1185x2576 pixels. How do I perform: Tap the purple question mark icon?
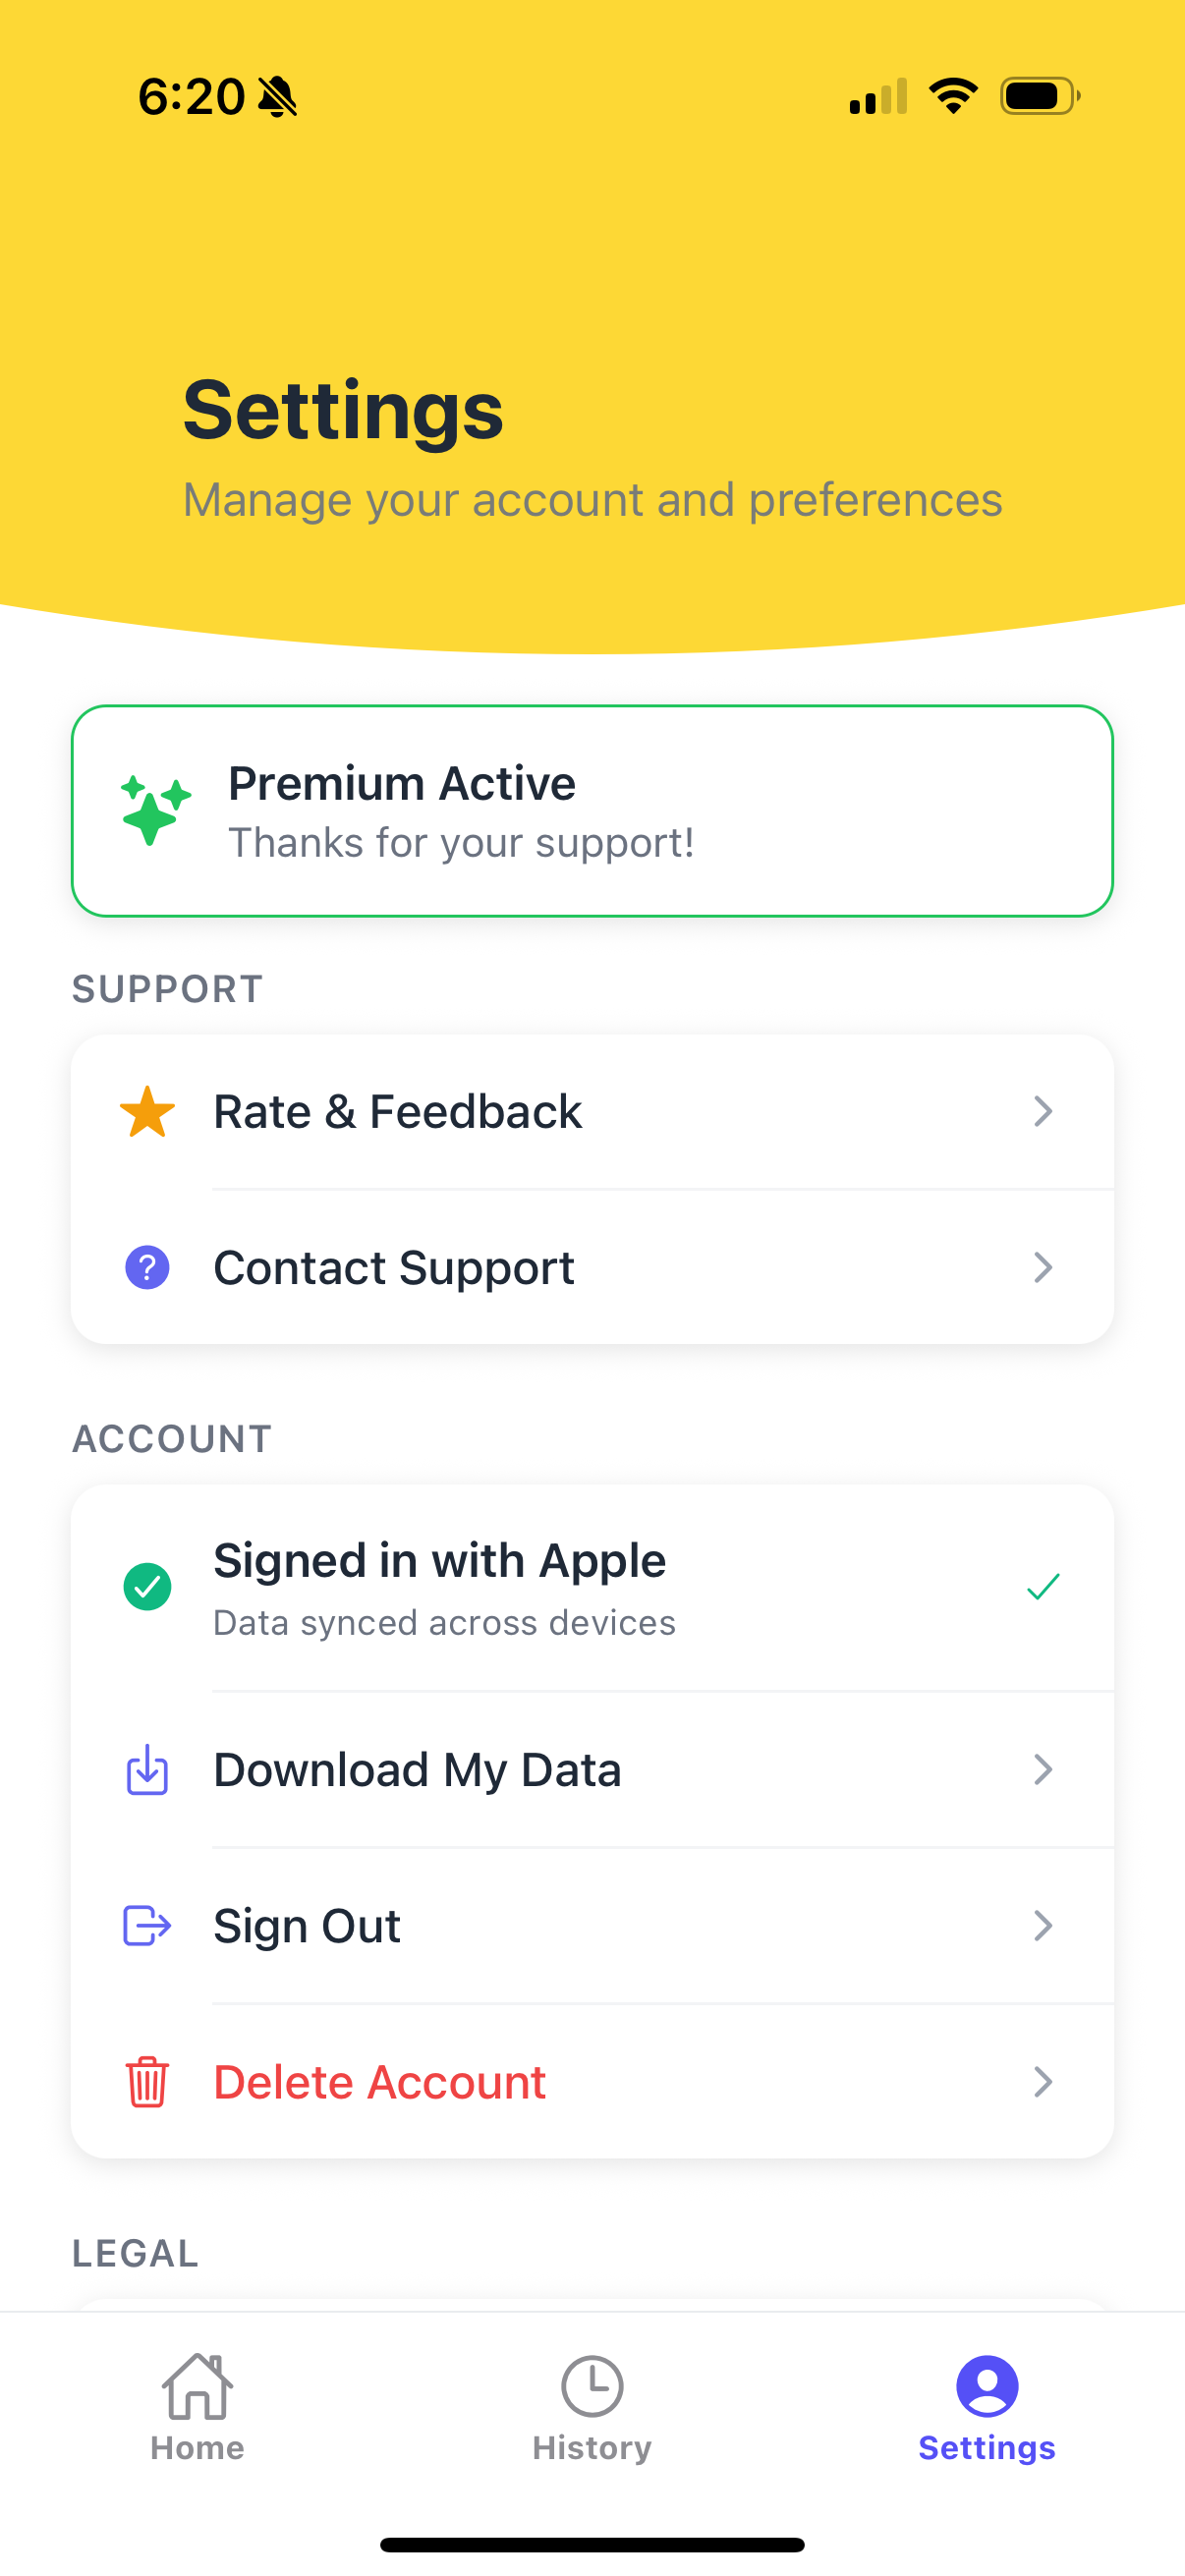click(x=147, y=1268)
